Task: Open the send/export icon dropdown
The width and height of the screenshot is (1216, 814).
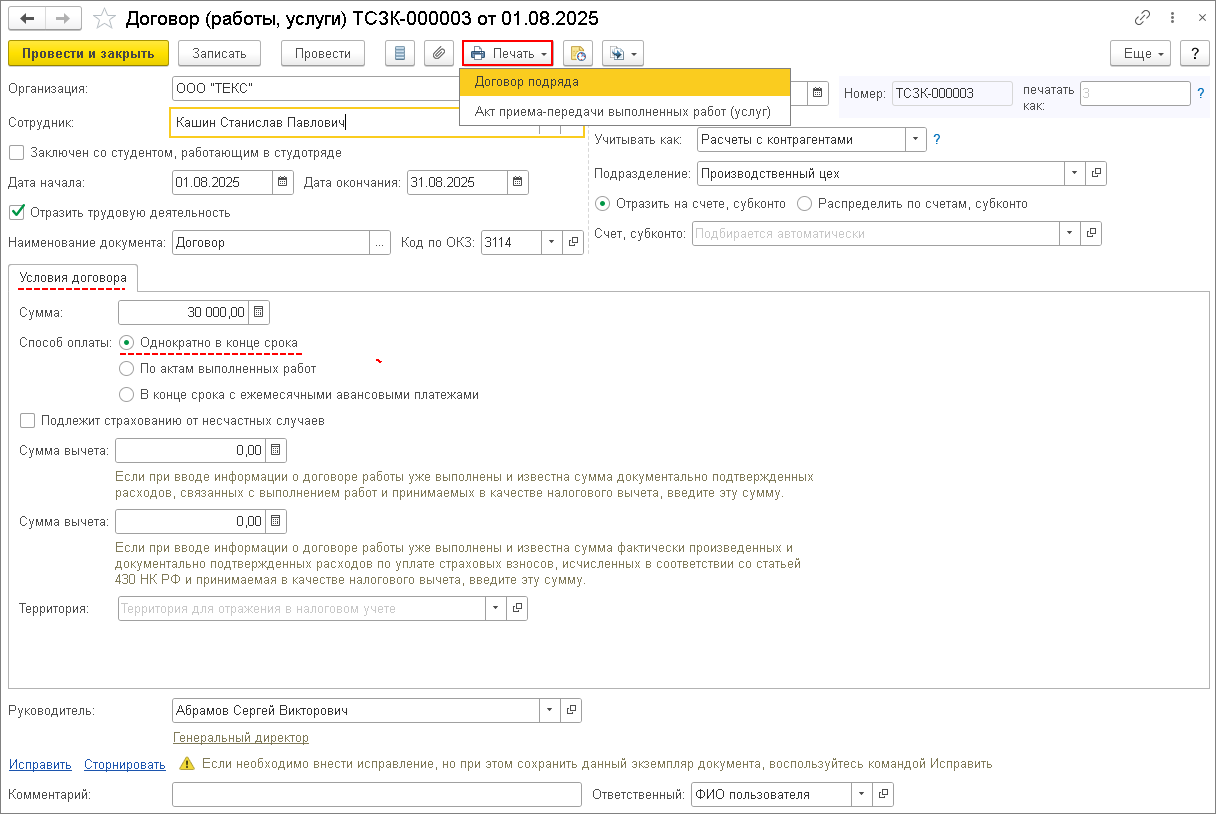Action: [622, 53]
